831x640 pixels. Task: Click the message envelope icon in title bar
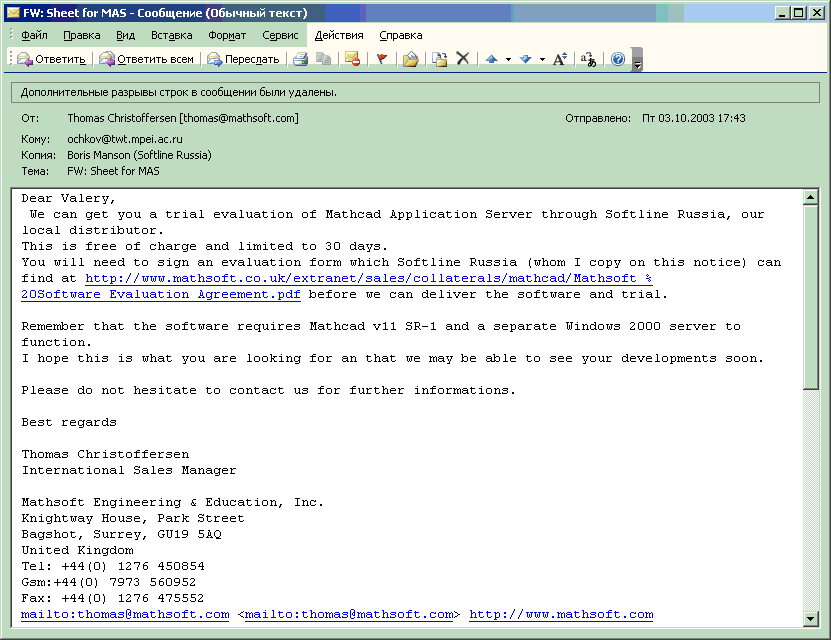(x=13, y=13)
